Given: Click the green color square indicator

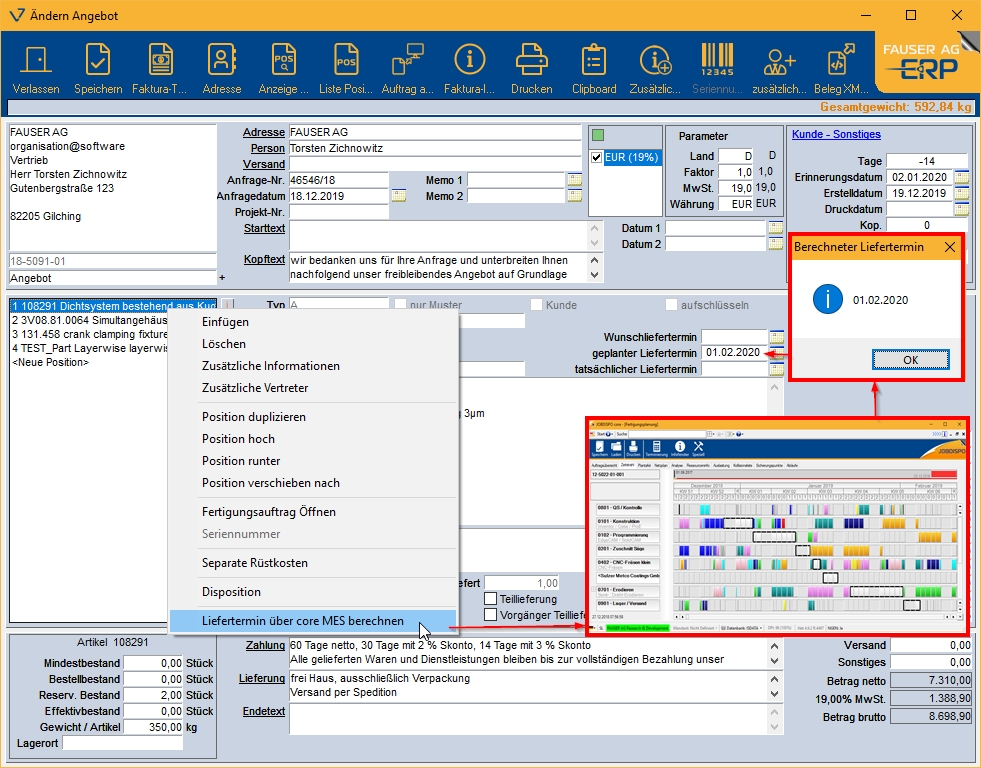Looking at the screenshot, I should point(599,135).
